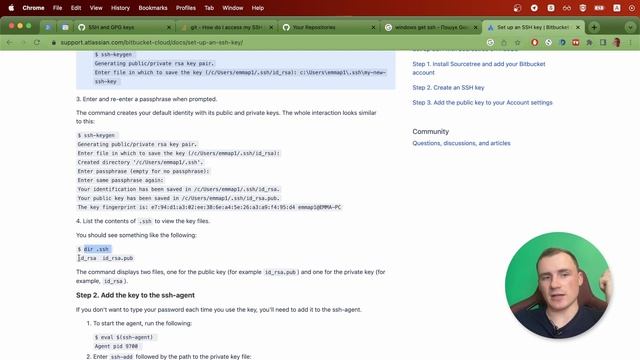Open the second pinned tab
The image size is (640, 360).
(65, 27)
